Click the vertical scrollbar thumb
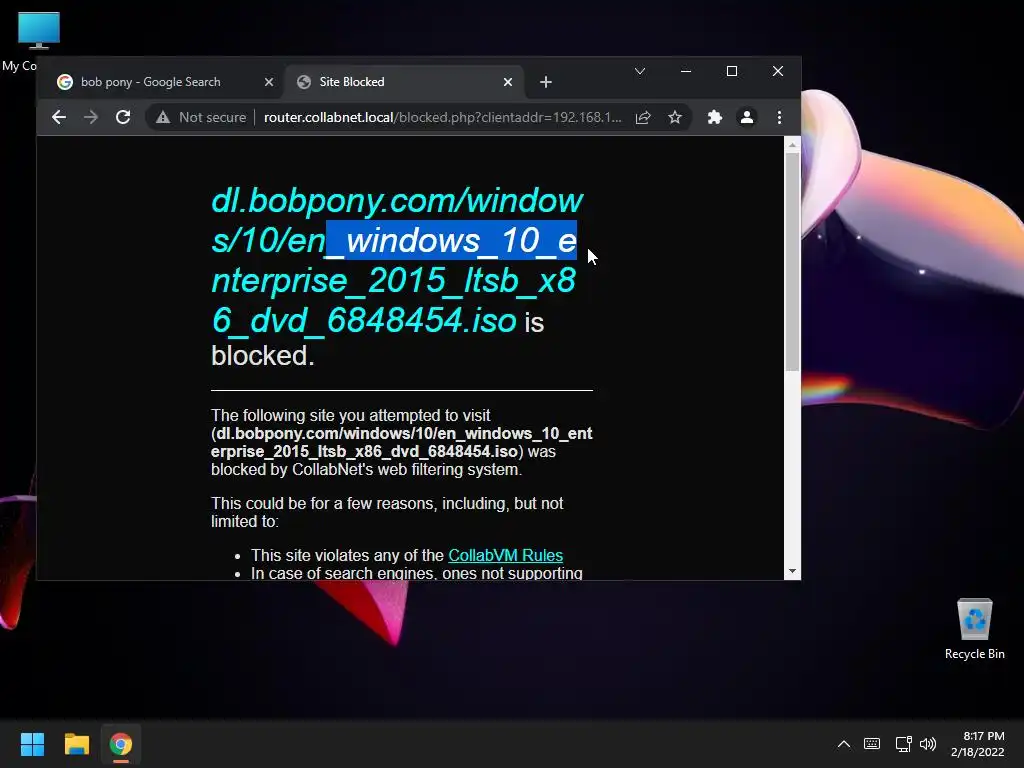The image size is (1024, 768). point(792,261)
